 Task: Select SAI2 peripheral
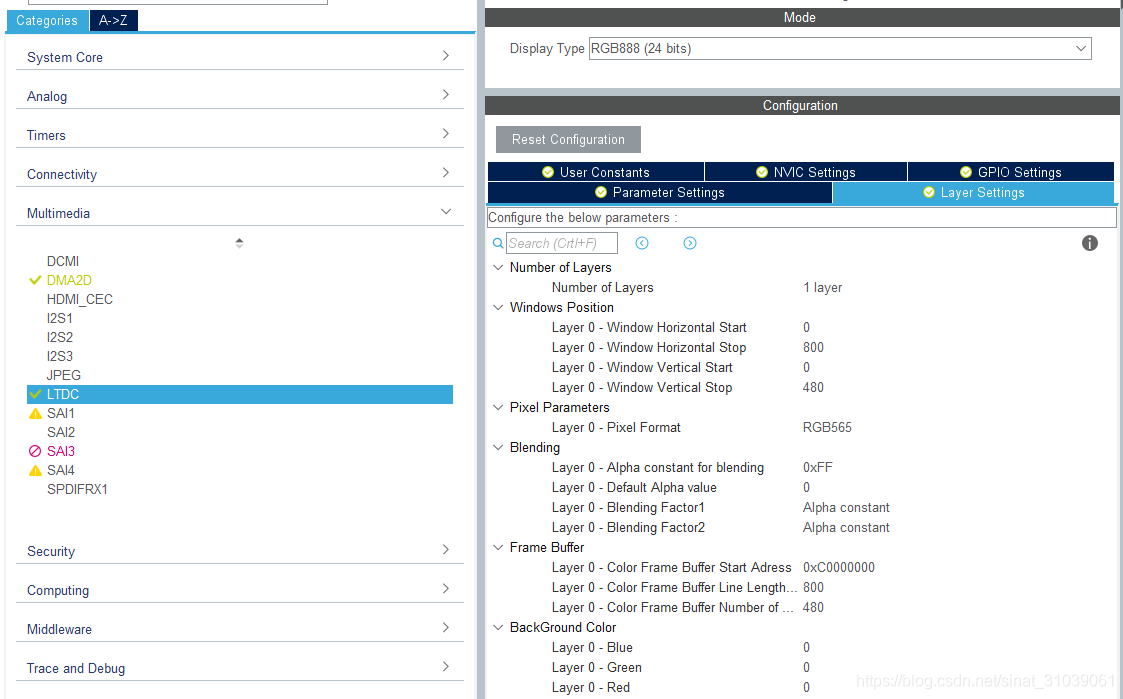[x=61, y=433]
